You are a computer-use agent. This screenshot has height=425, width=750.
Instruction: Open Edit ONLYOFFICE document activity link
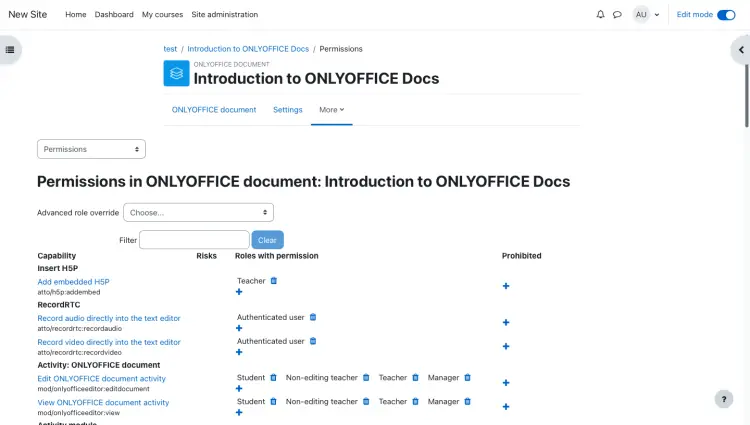tap(101, 378)
